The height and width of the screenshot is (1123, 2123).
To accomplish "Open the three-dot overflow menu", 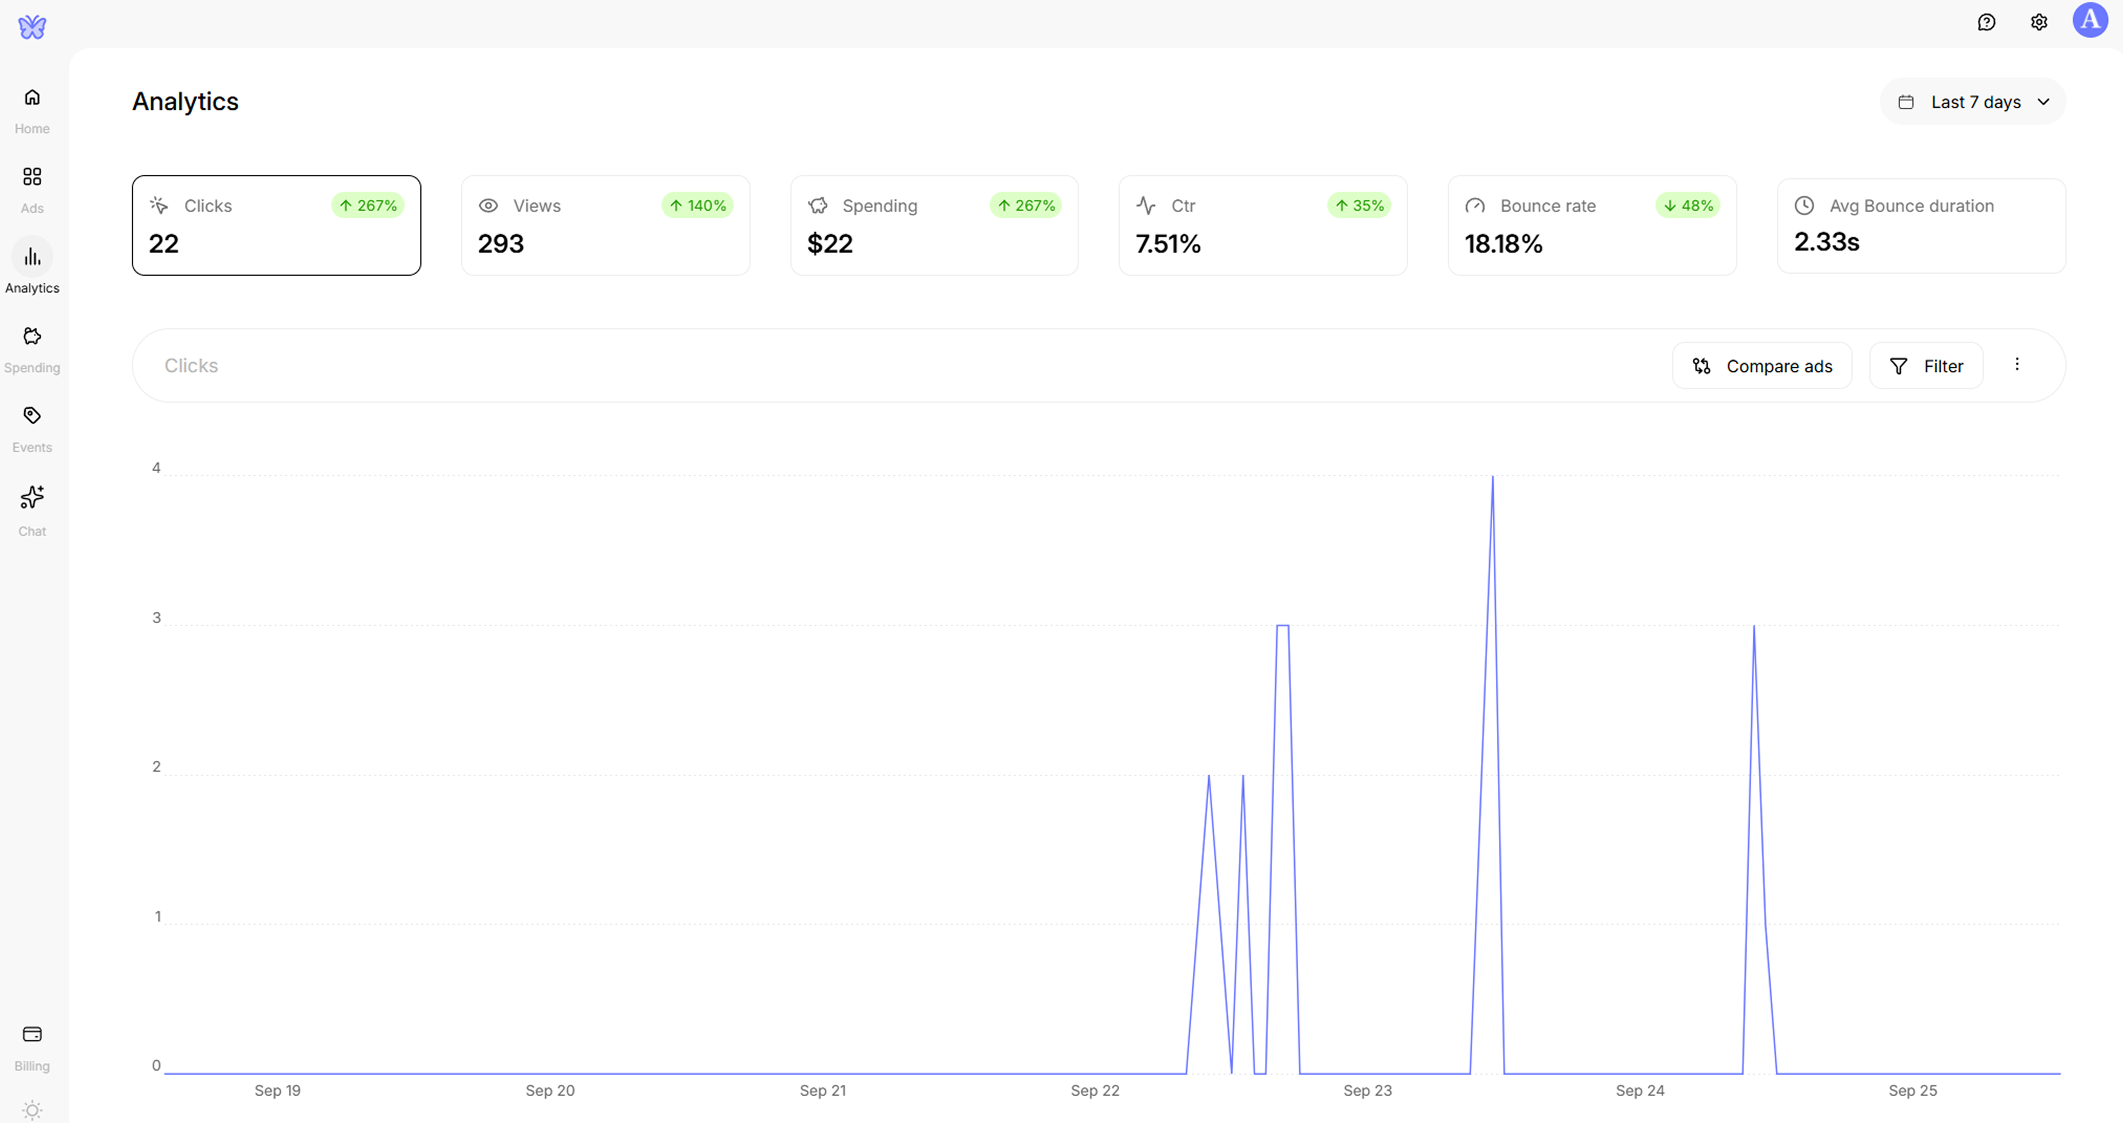I will 2018,365.
